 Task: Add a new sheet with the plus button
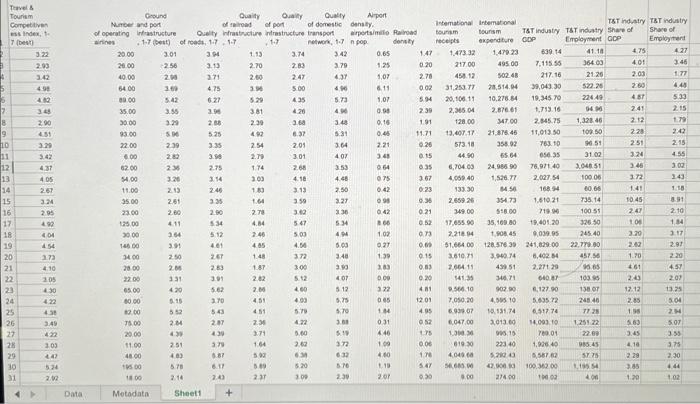pyautogui.click(x=229, y=393)
